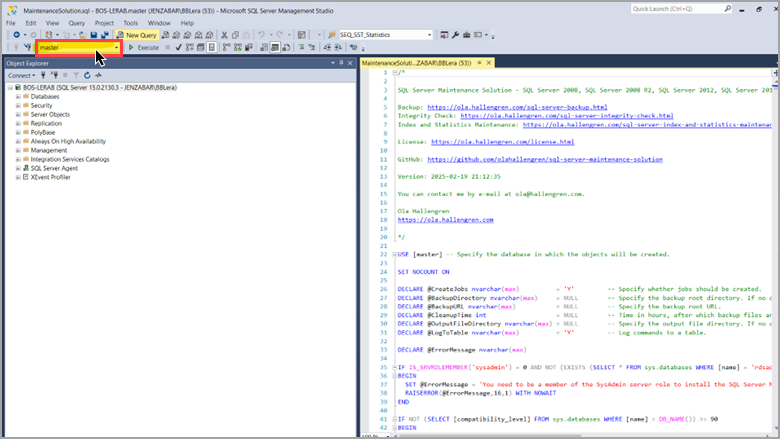This screenshot has width=780, height=439.
Task: Comment out the selected lines icon
Action: 301,47
